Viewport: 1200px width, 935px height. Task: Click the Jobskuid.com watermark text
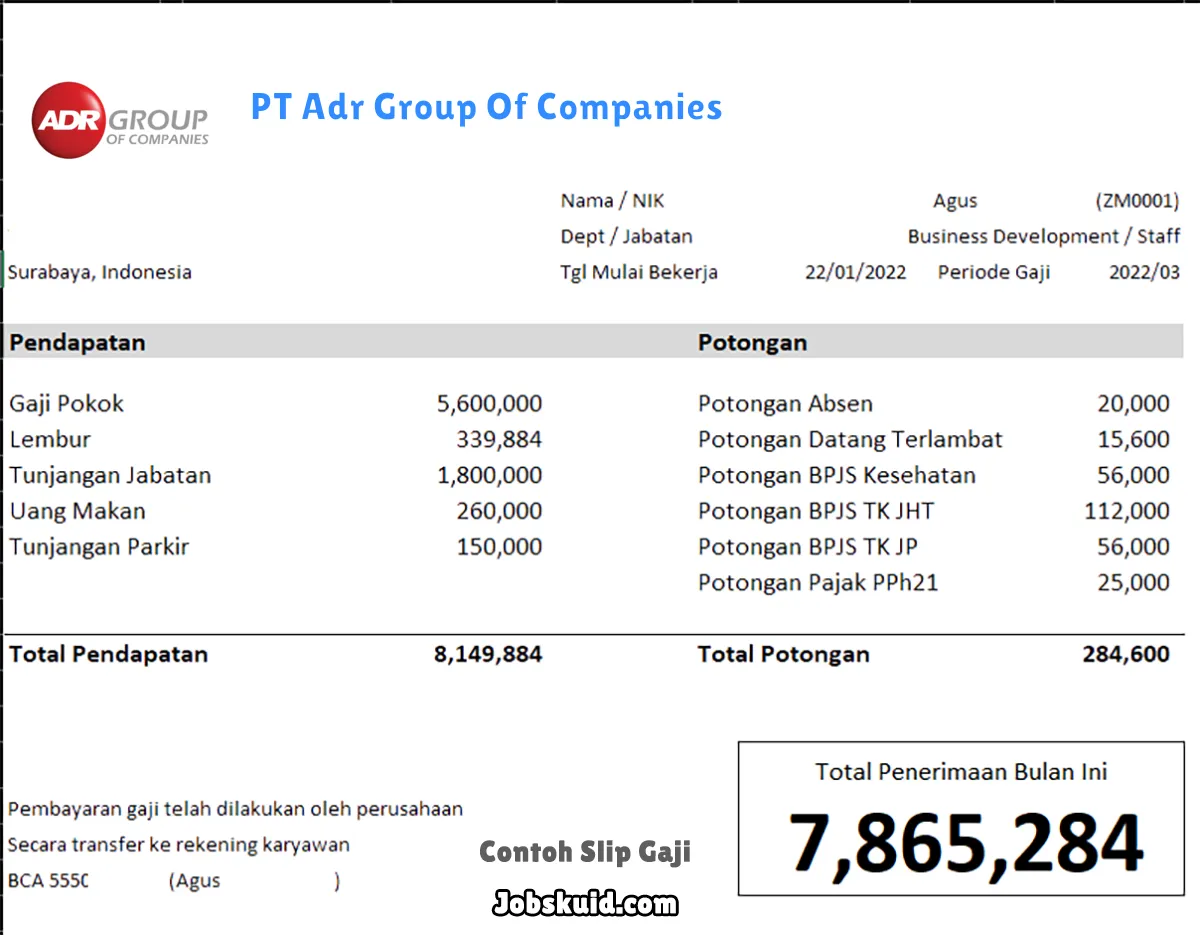585,905
